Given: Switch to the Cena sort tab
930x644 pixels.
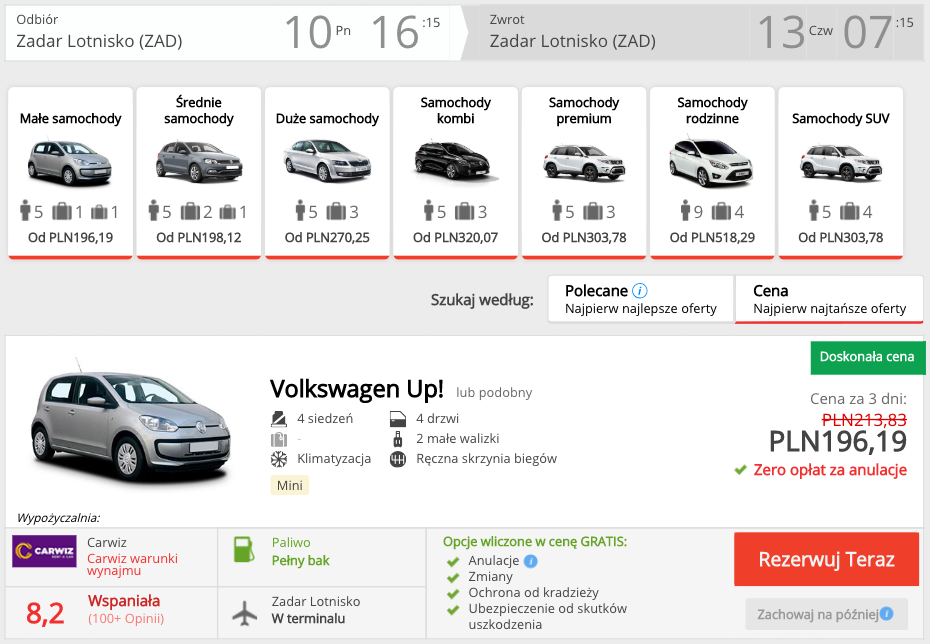Looking at the screenshot, I should [828, 299].
